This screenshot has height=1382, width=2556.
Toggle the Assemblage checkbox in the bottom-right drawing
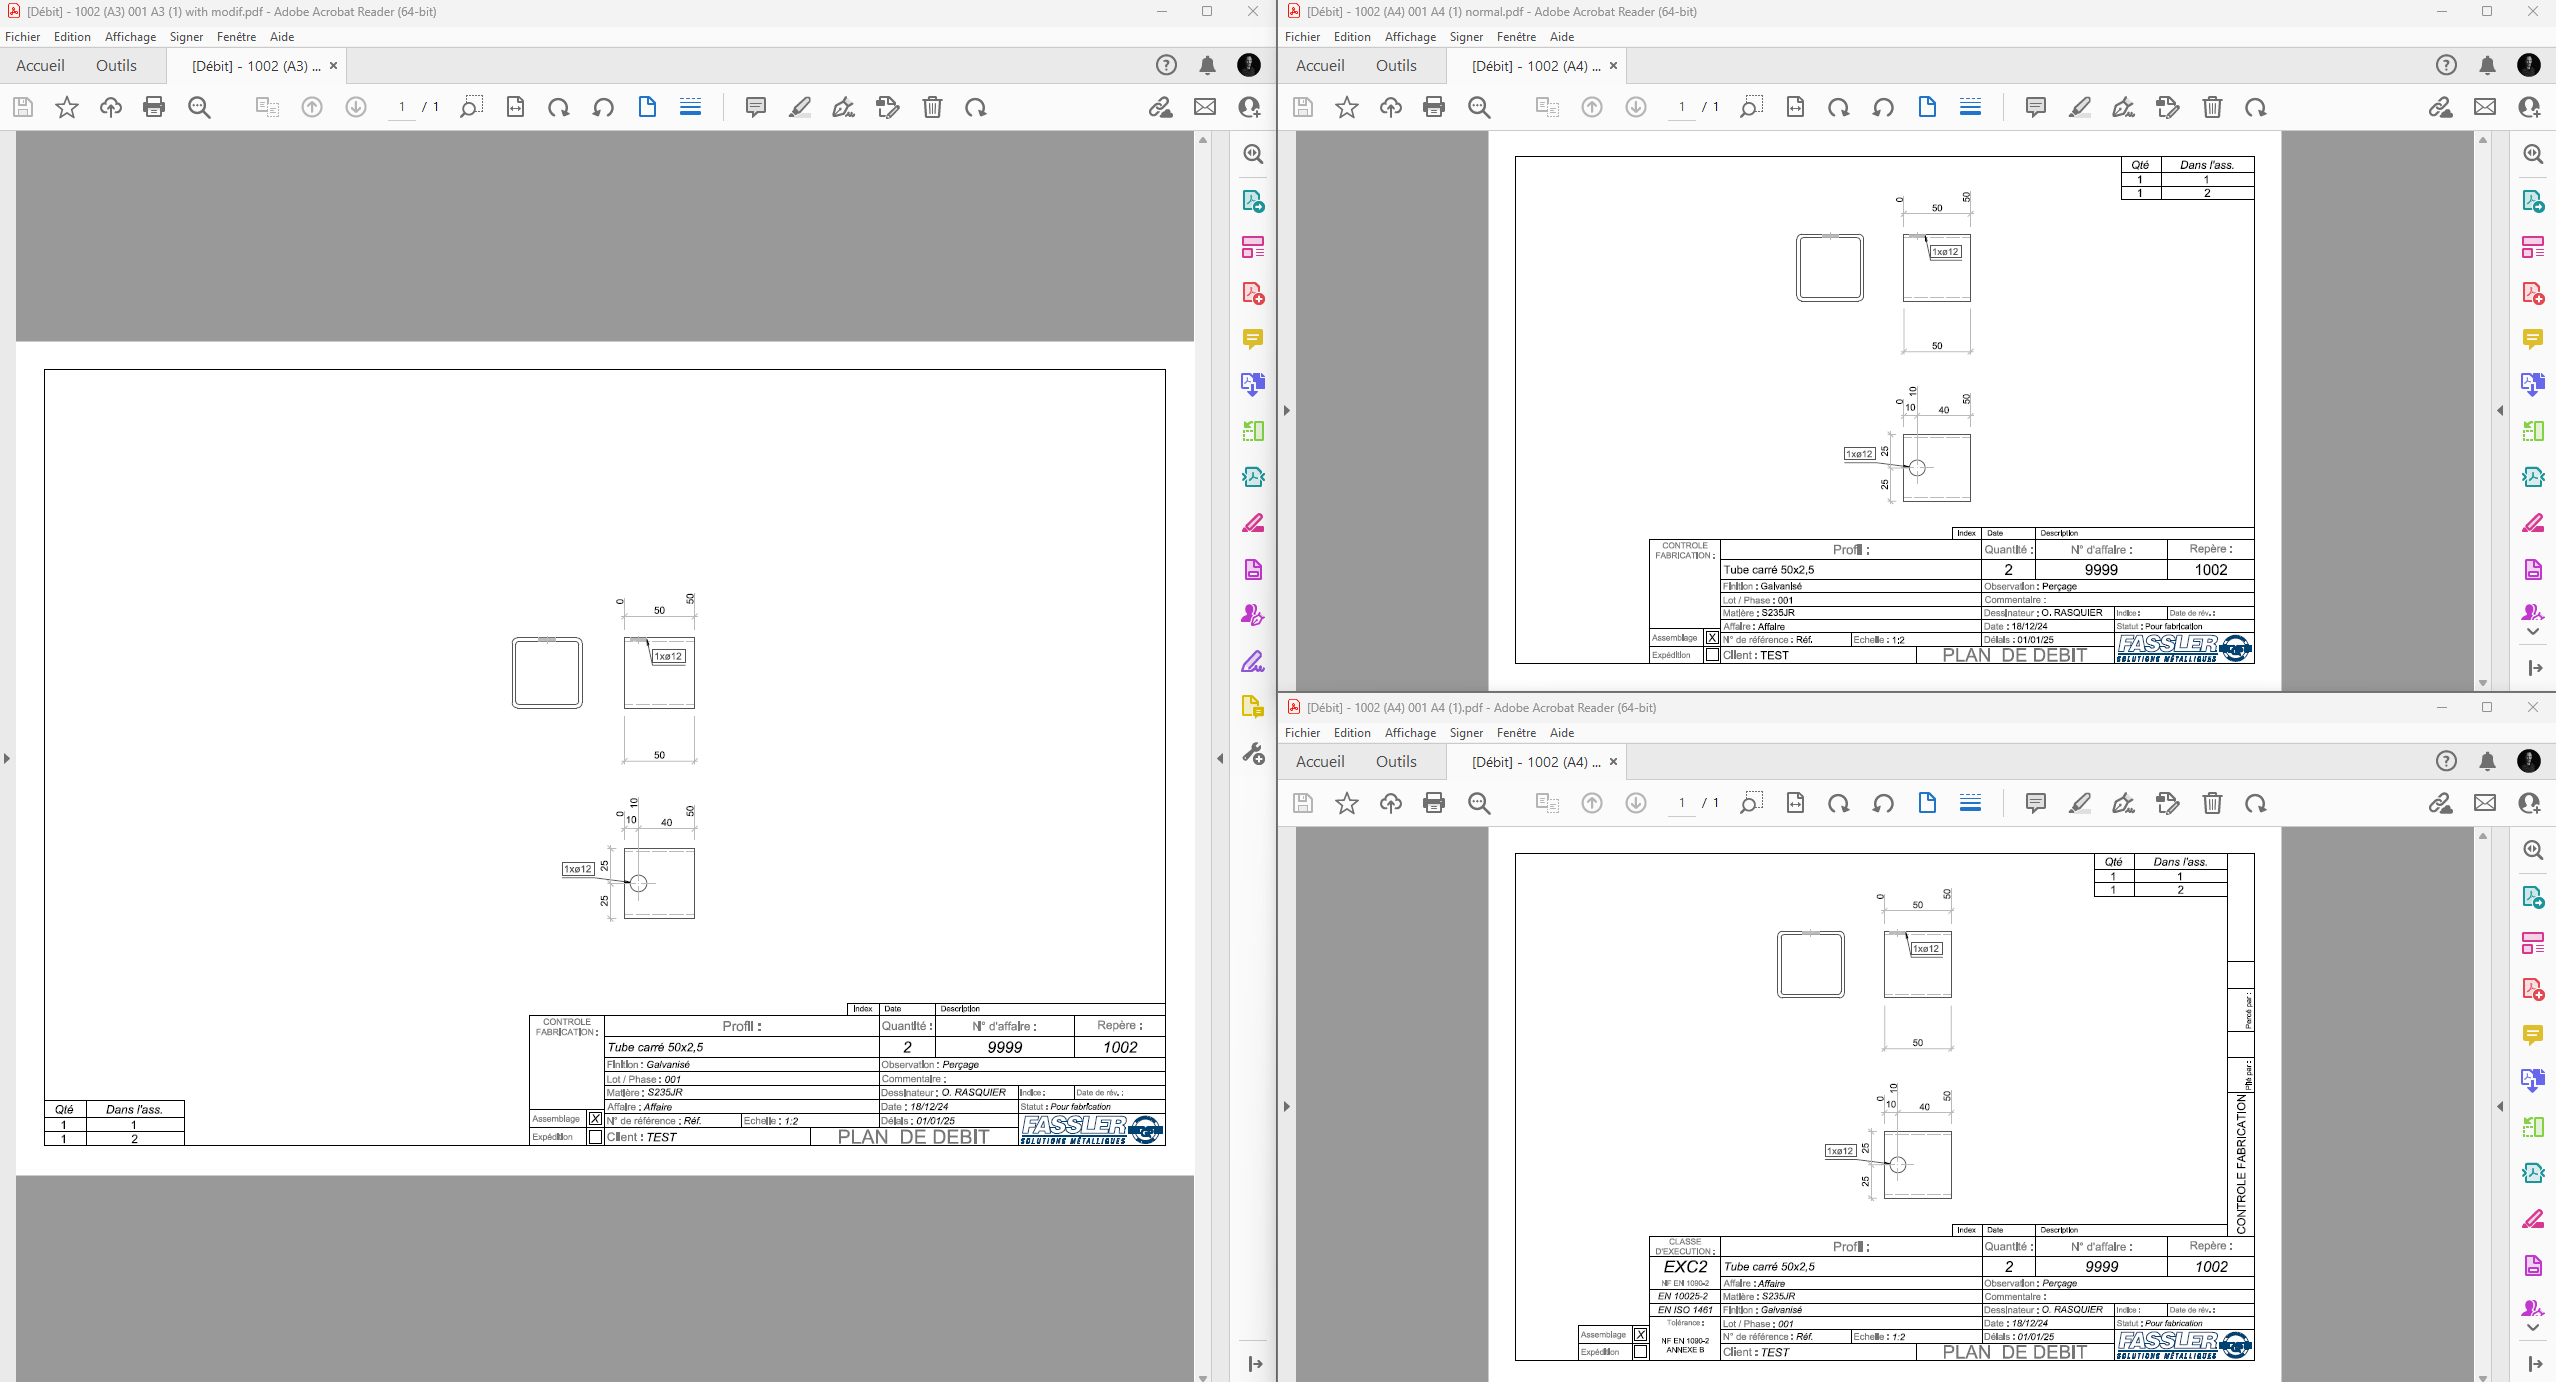(x=1640, y=1335)
